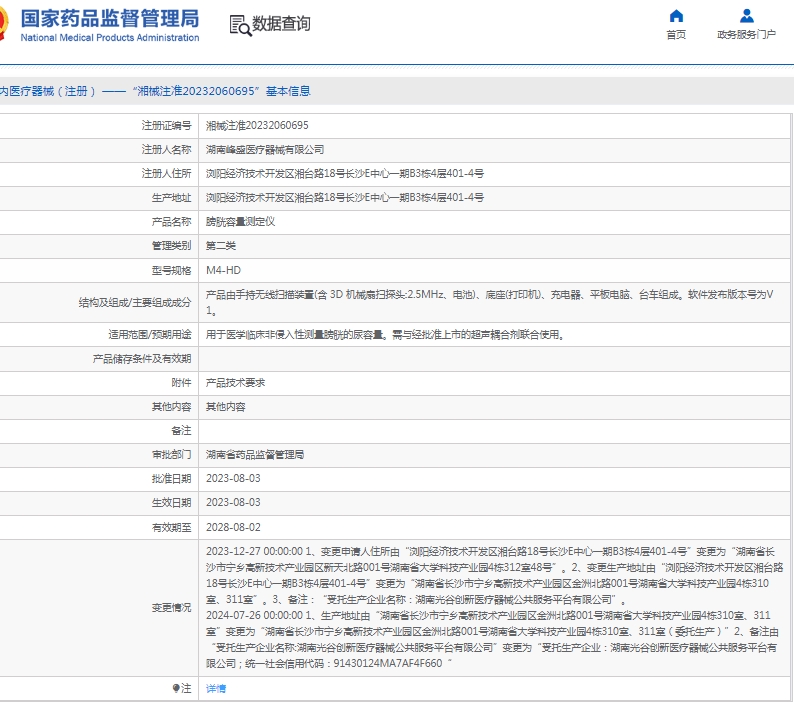Click the 国家药品监督管理局 title
The width and height of the screenshot is (794, 708).
coord(109,19)
